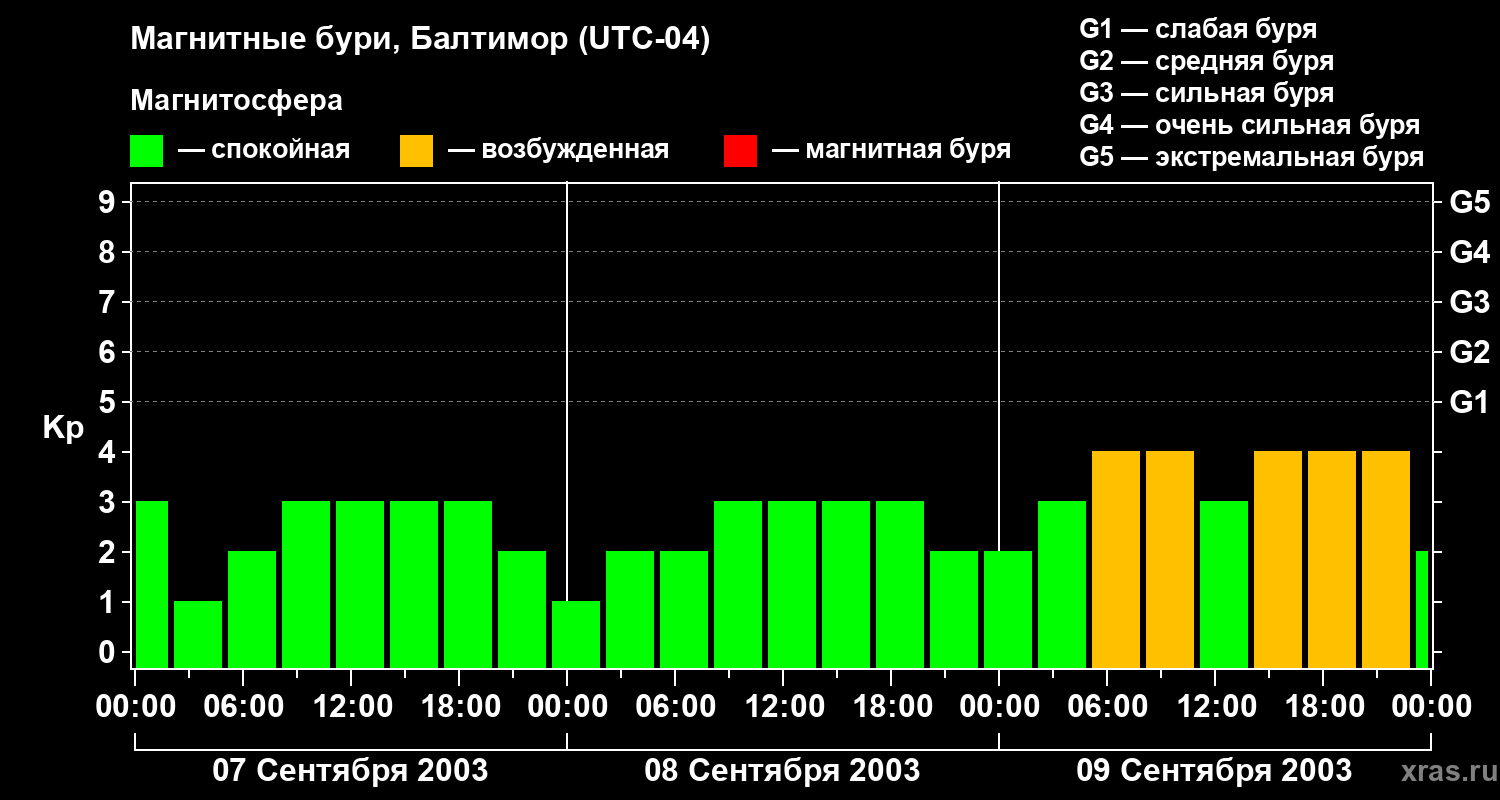
Task: Click the Kp 3 bar at 03:00 on 09 September
Action: point(1062,584)
